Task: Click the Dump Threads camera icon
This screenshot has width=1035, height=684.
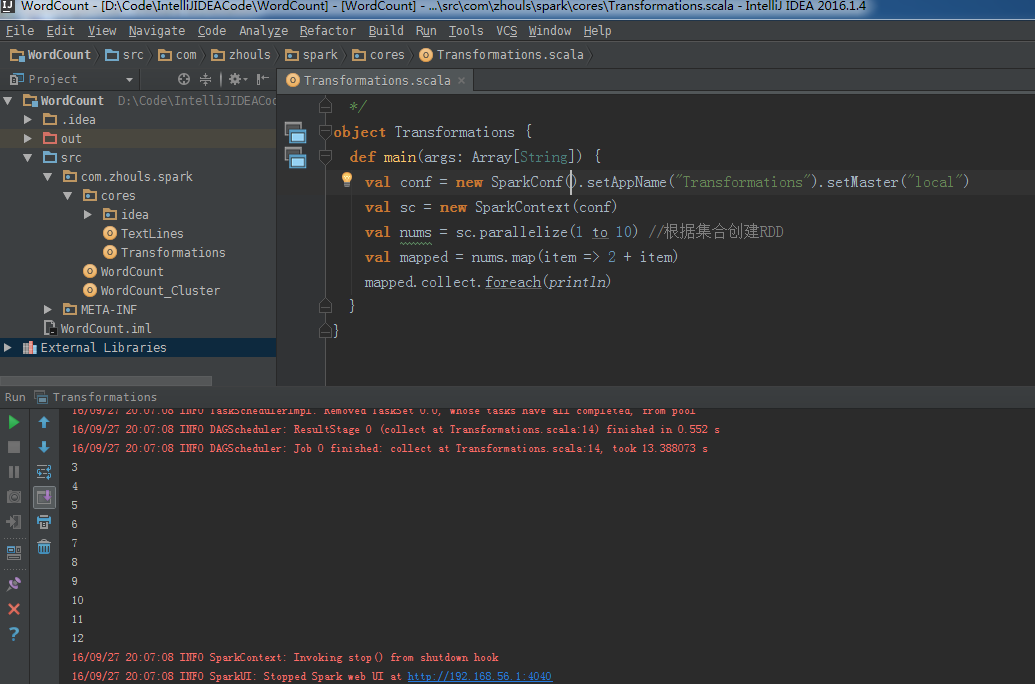Action: [x=13, y=497]
